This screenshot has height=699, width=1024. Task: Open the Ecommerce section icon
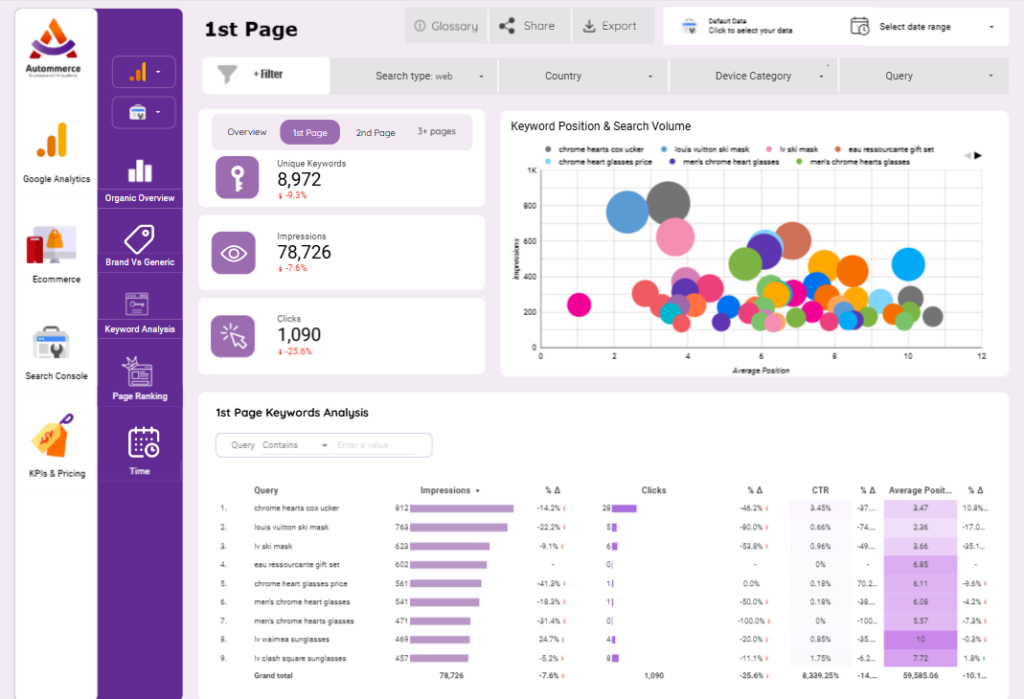coord(52,244)
